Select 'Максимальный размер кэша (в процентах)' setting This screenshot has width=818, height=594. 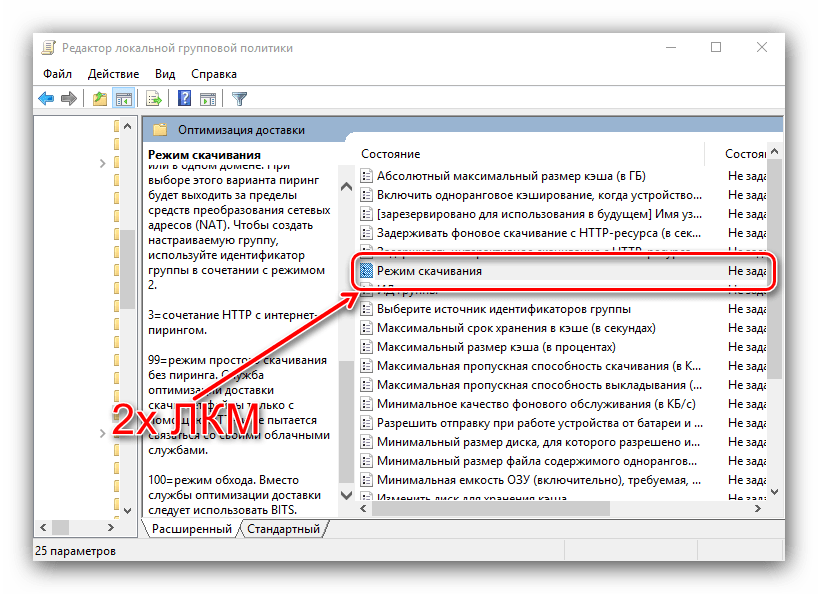click(x=494, y=347)
